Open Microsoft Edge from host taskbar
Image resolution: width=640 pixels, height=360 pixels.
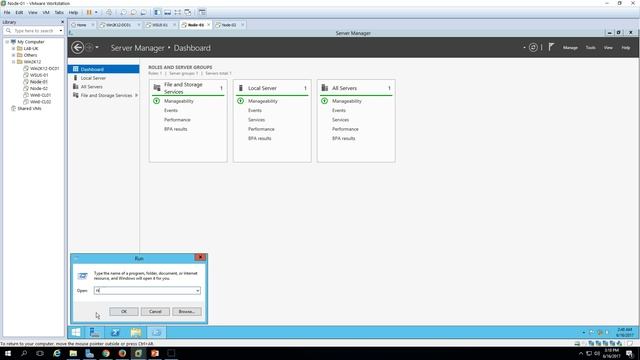(x=57, y=353)
